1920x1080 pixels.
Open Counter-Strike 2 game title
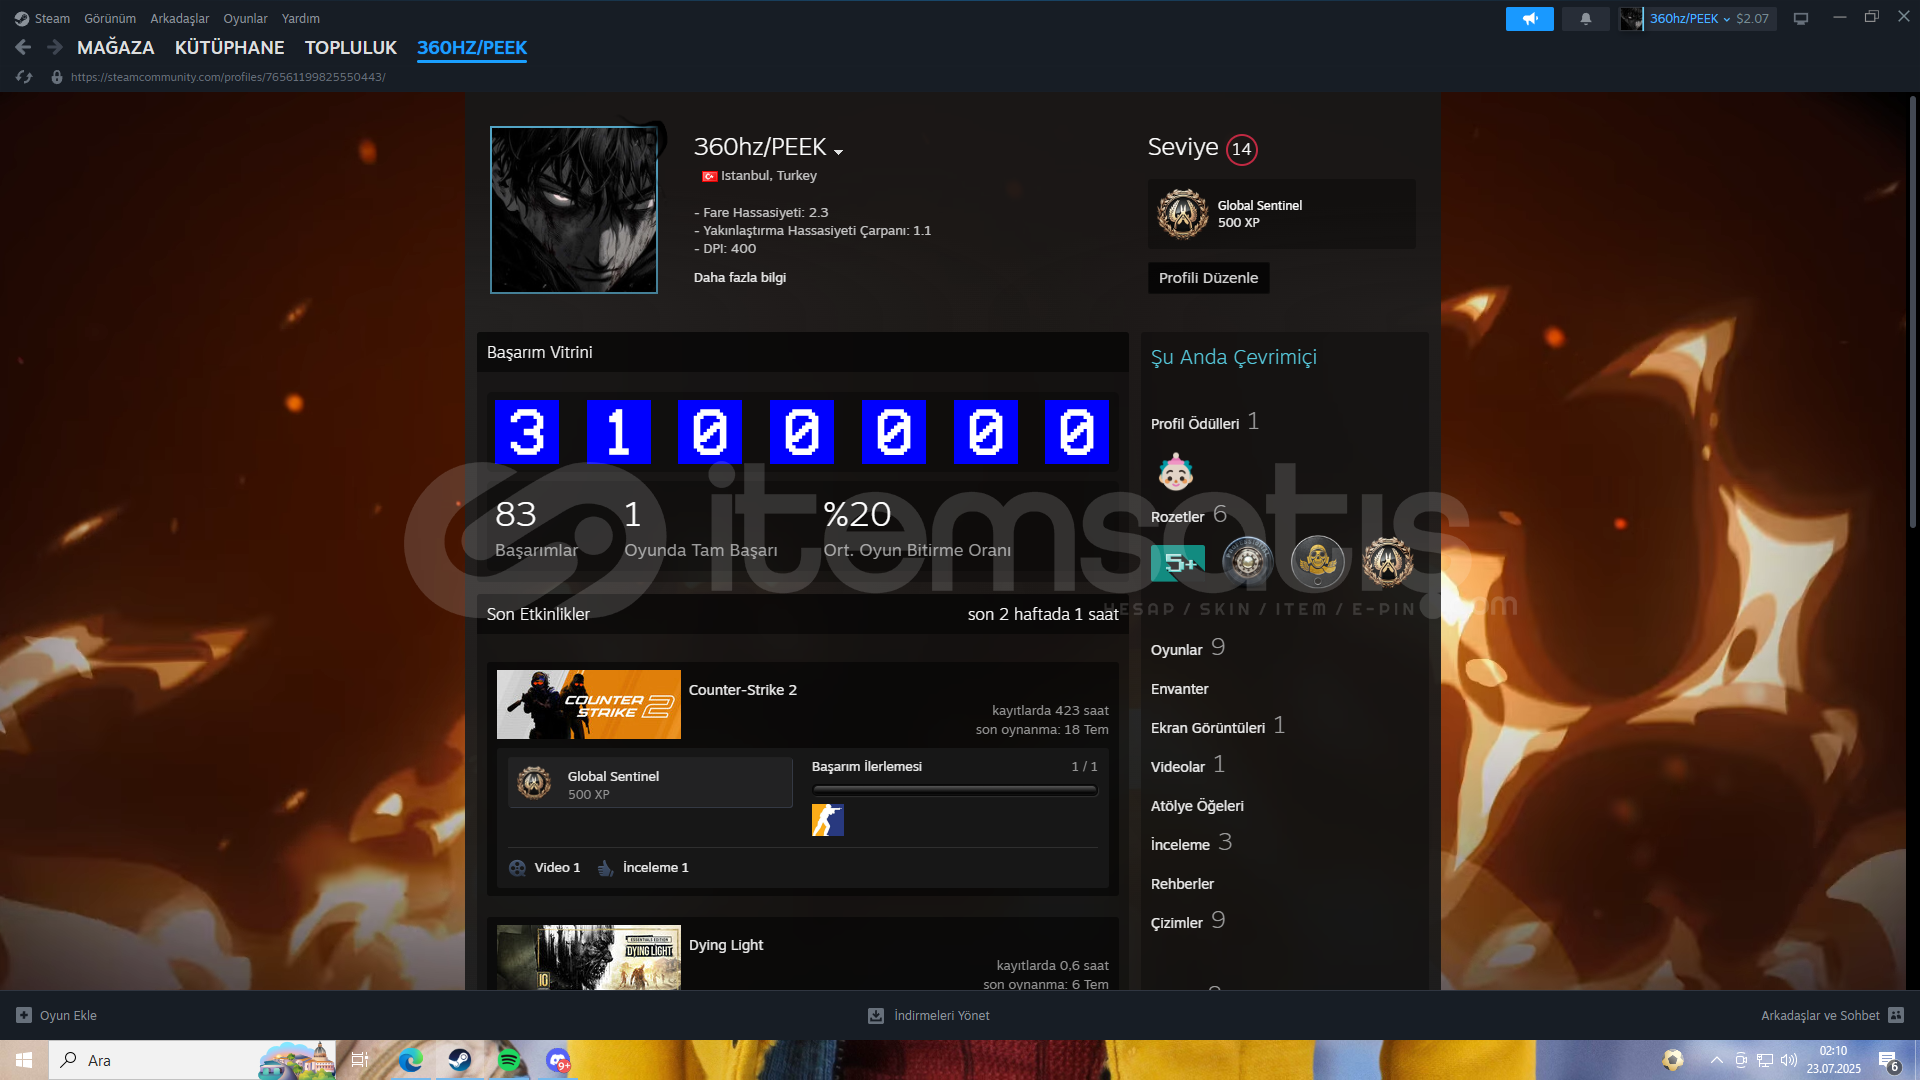tap(742, 690)
